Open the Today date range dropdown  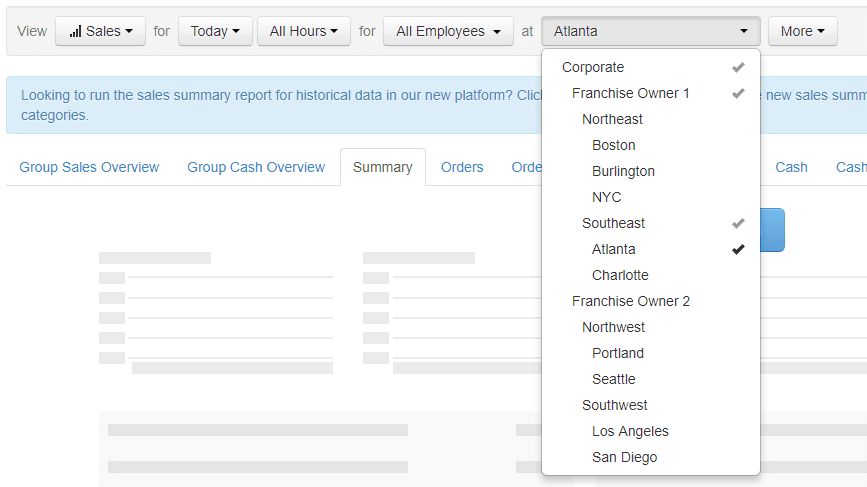(215, 31)
